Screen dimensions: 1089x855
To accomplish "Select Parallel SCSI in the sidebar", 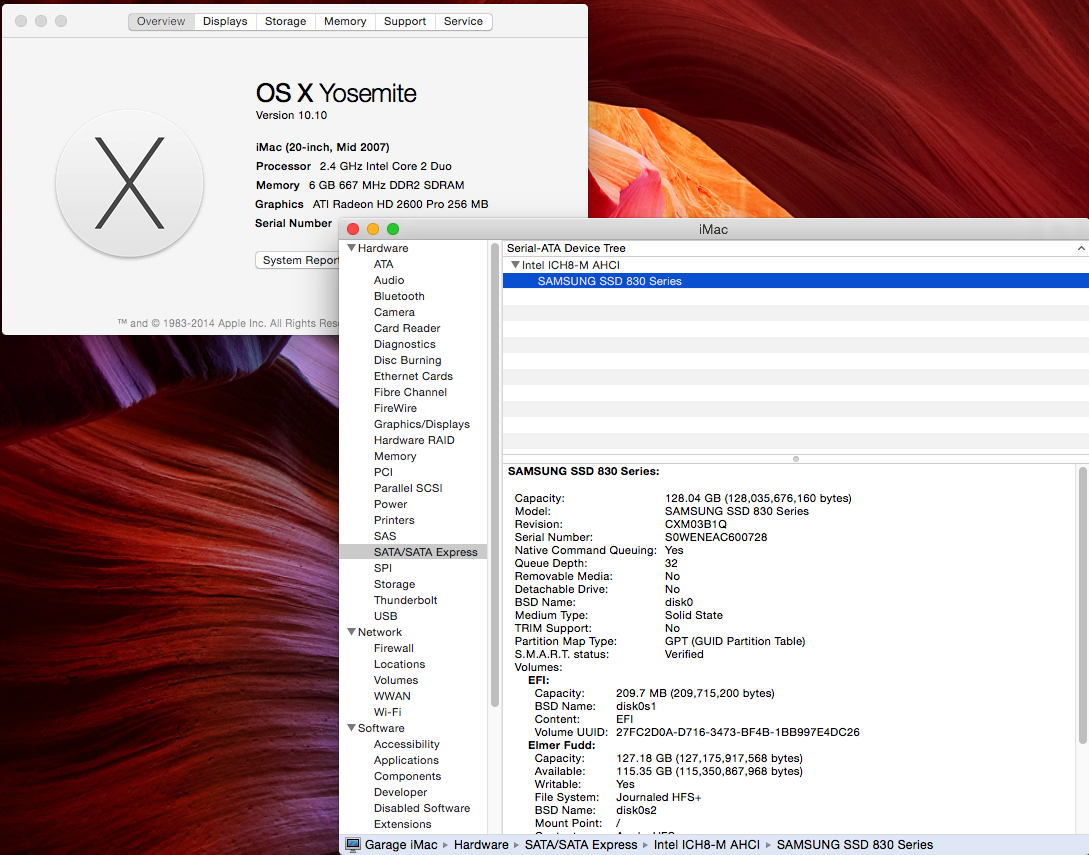I will tap(408, 488).
